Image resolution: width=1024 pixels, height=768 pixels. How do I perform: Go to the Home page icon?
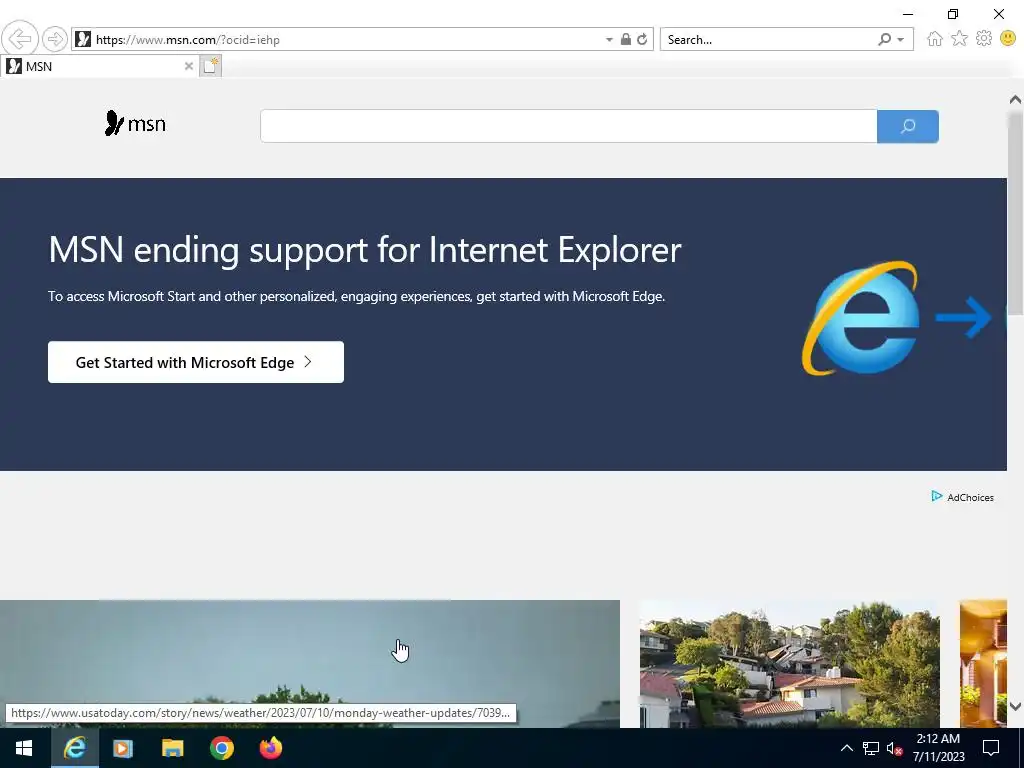(935, 39)
